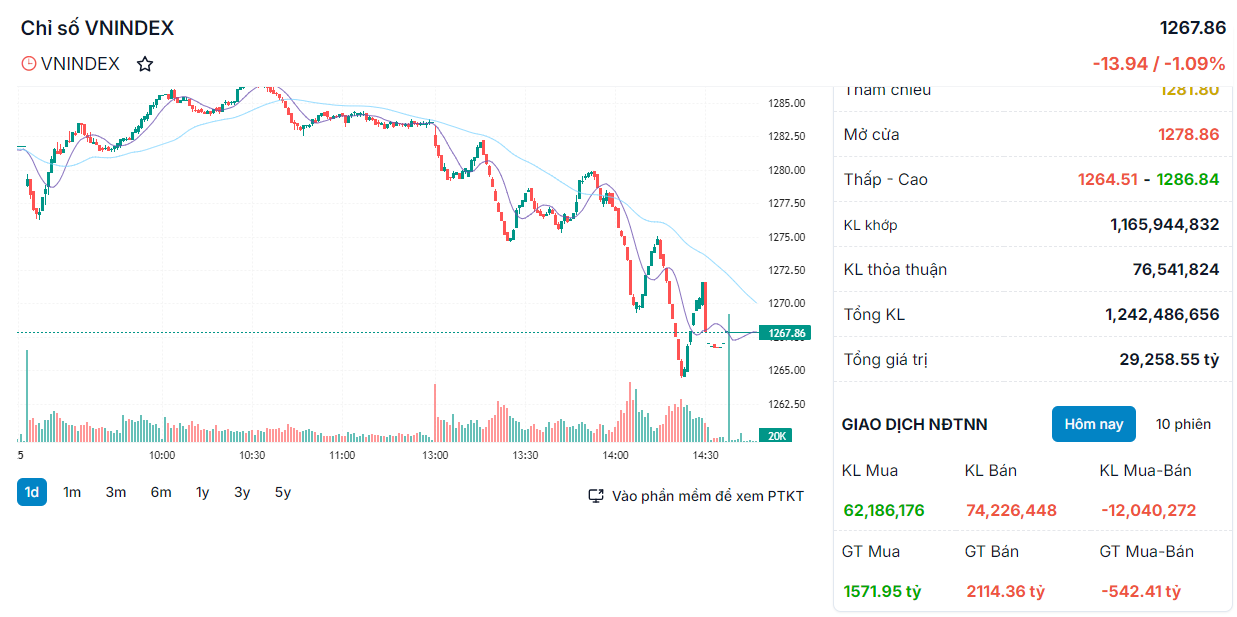Click the 14:00 time axis label

click(x=616, y=455)
